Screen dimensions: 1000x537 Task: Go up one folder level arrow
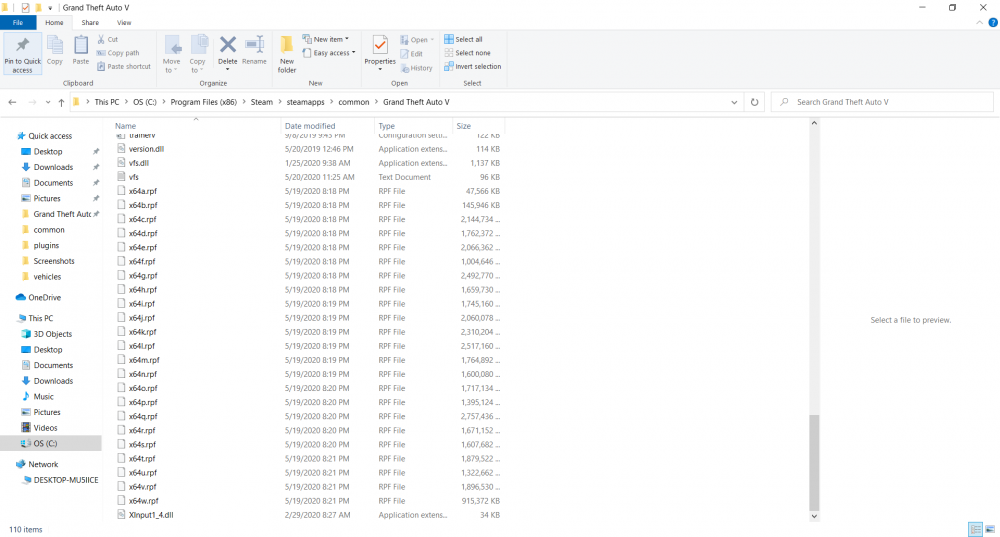(62, 102)
